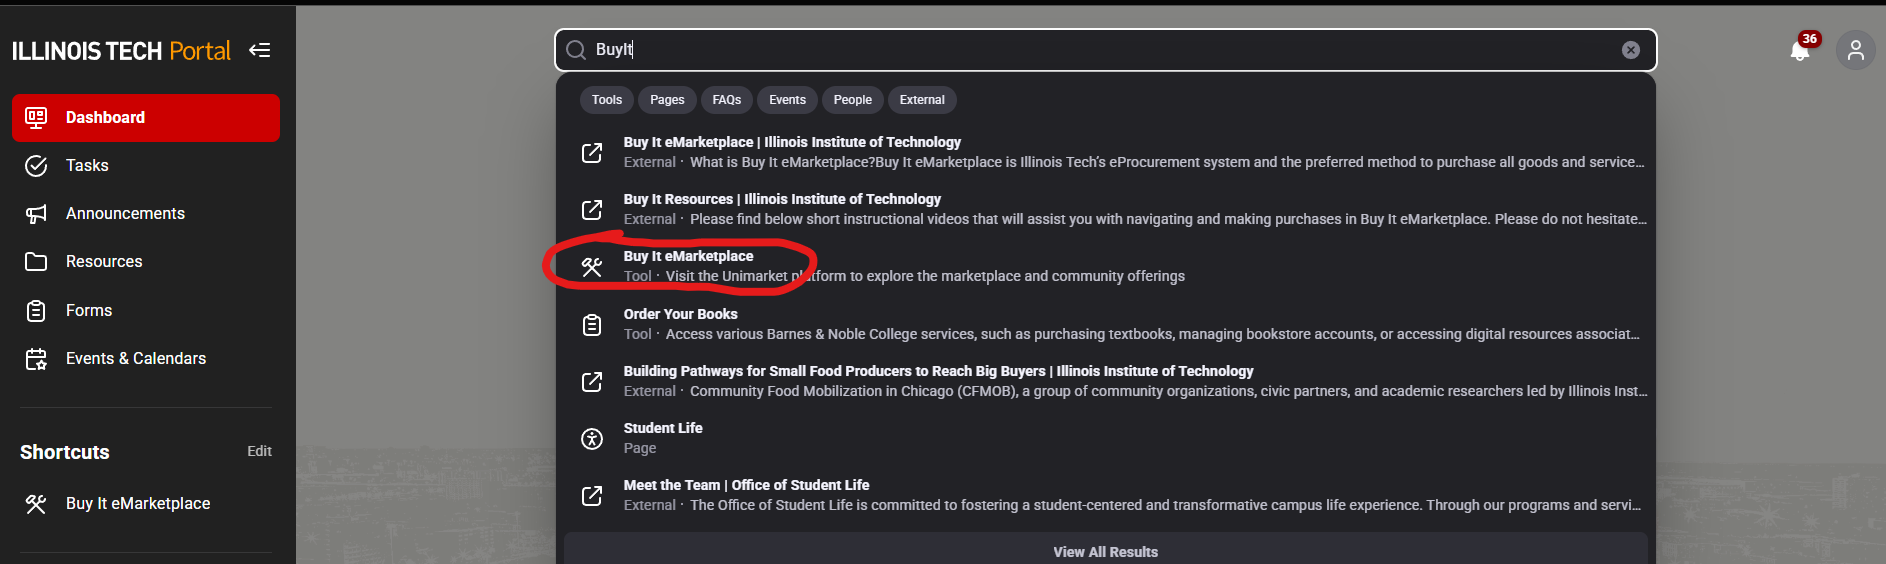Click external-link icon for Buy It eMarketplace | Illinois result
This screenshot has height=564, width=1886.
pyautogui.click(x=592, y=152)
